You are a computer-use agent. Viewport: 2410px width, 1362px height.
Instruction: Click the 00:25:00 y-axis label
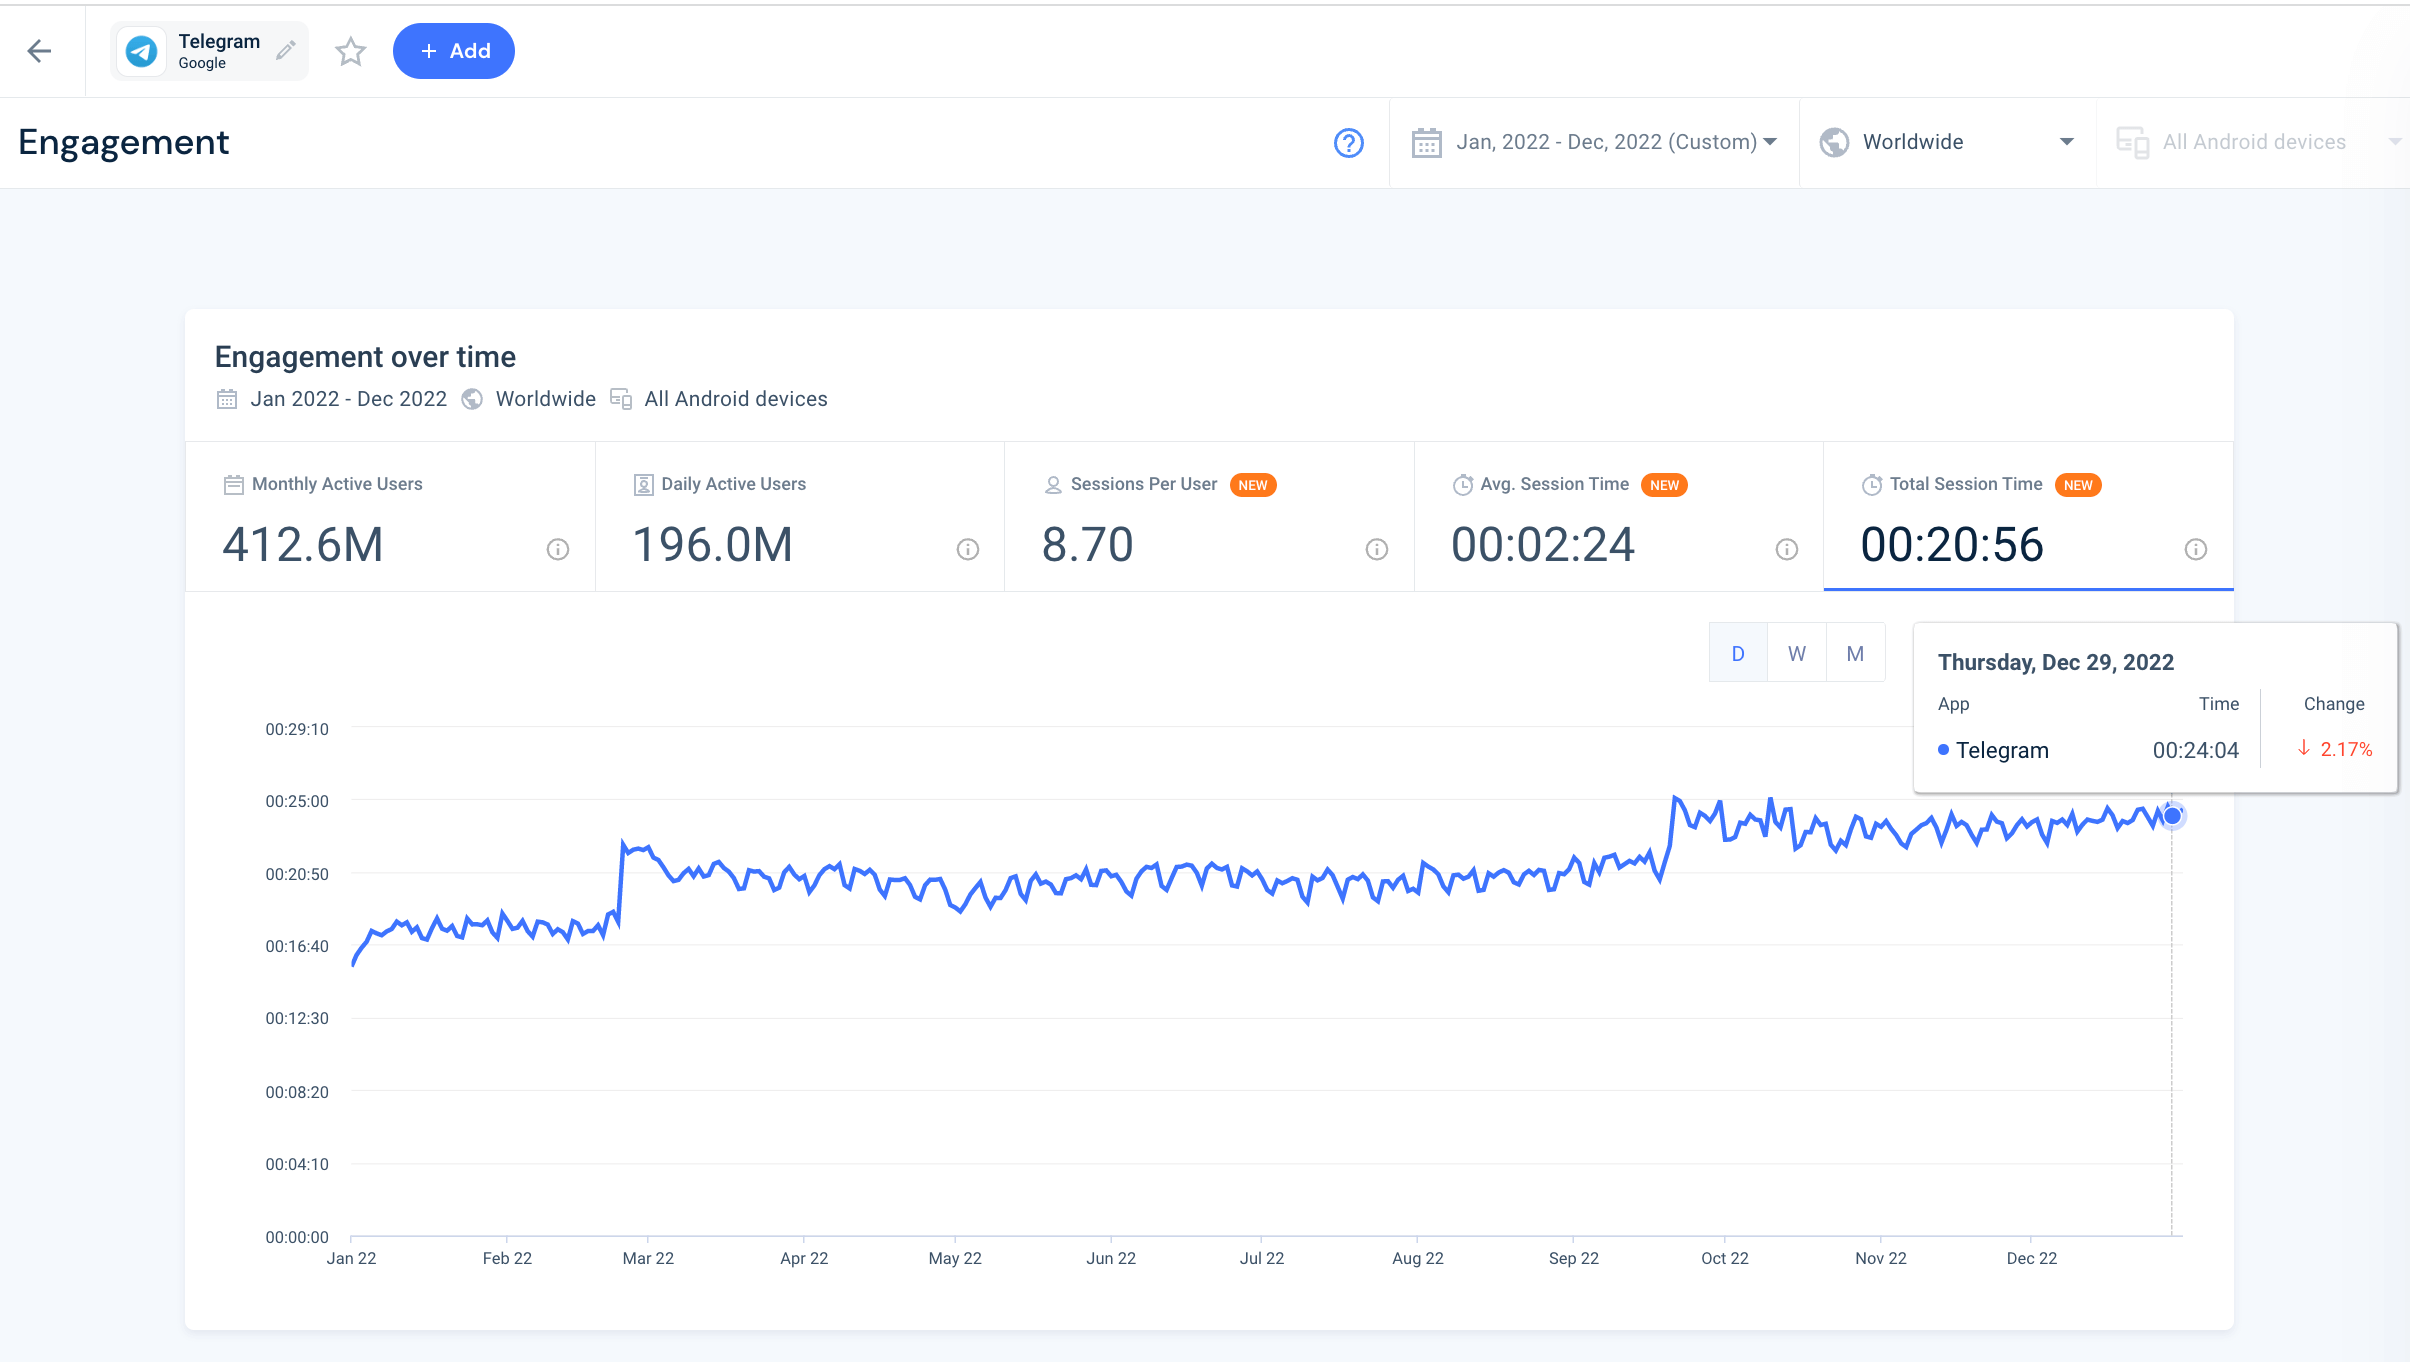297,801
